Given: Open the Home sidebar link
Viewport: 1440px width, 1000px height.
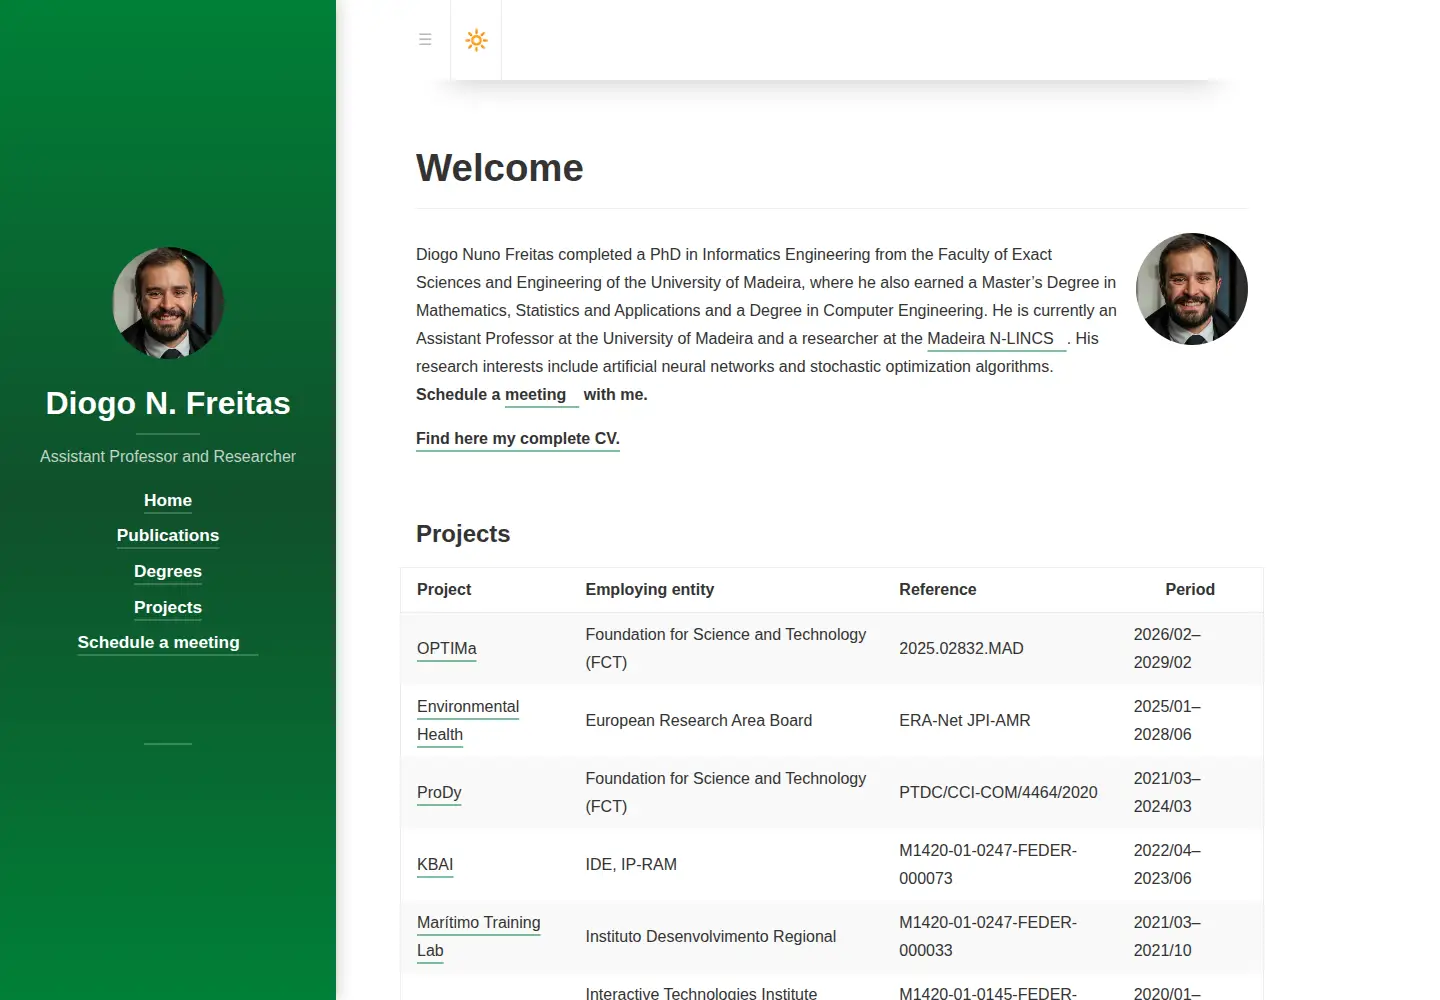Looking at the screenshot, I should (168, 500).
